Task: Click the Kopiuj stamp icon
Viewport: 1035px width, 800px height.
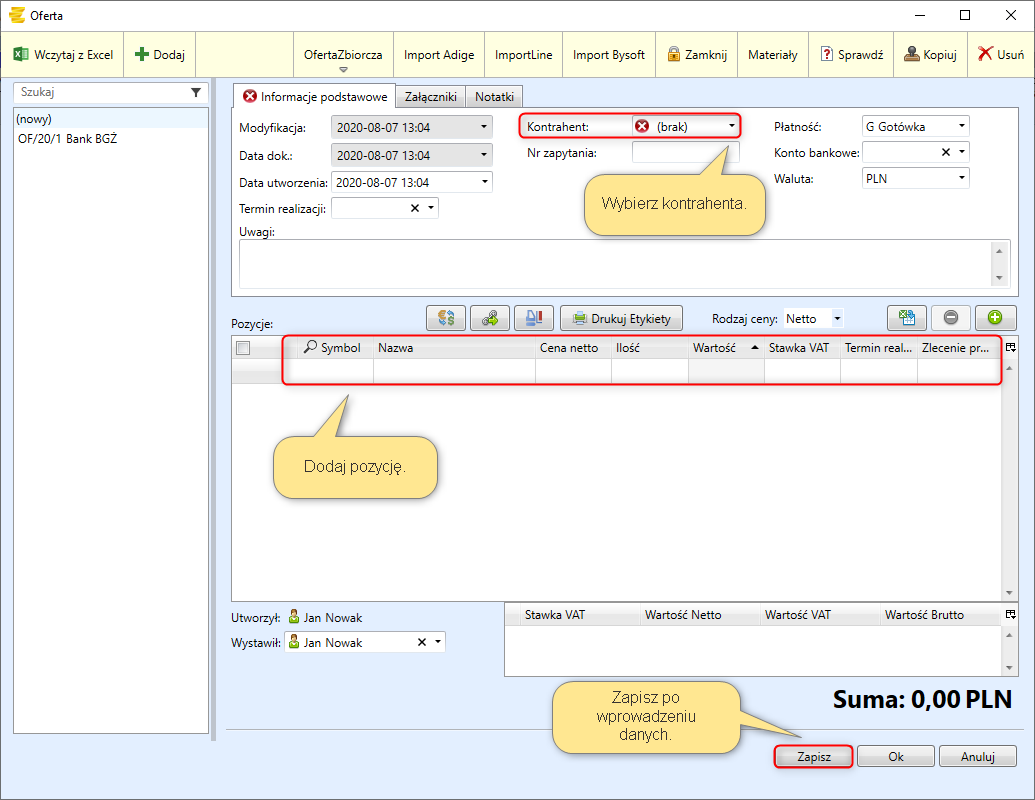Action: [x=912, y=54]
